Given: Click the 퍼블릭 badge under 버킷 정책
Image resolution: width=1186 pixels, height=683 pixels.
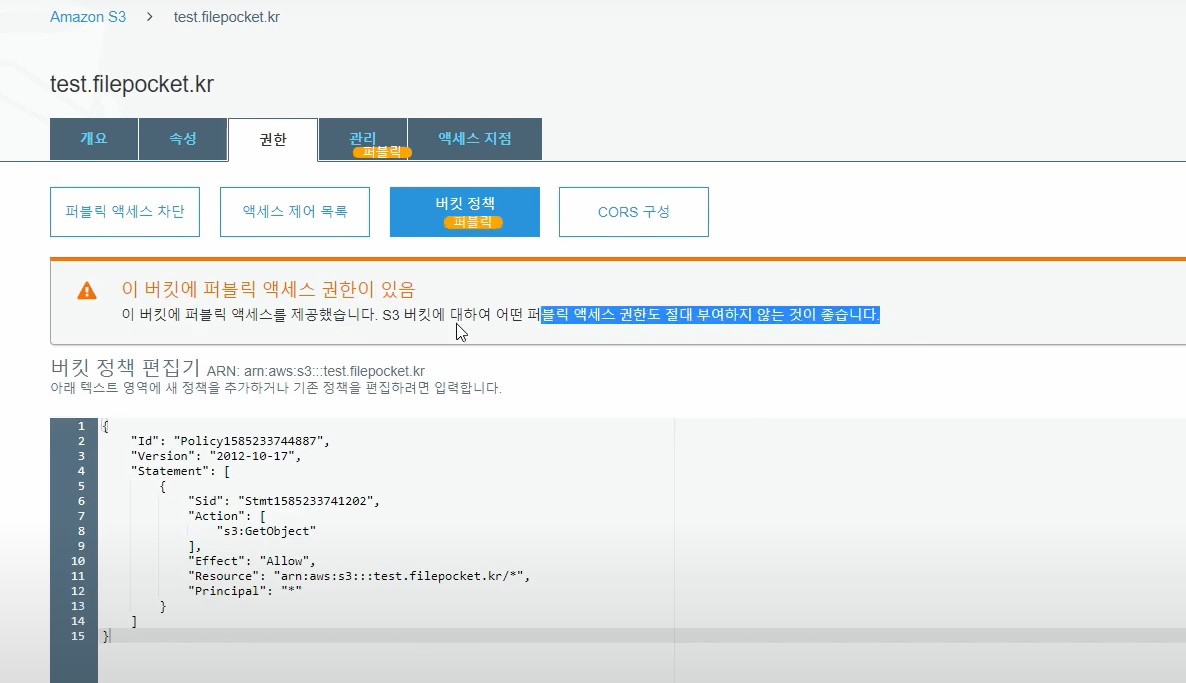Looking at the screenshot, I should coord(473,222).
